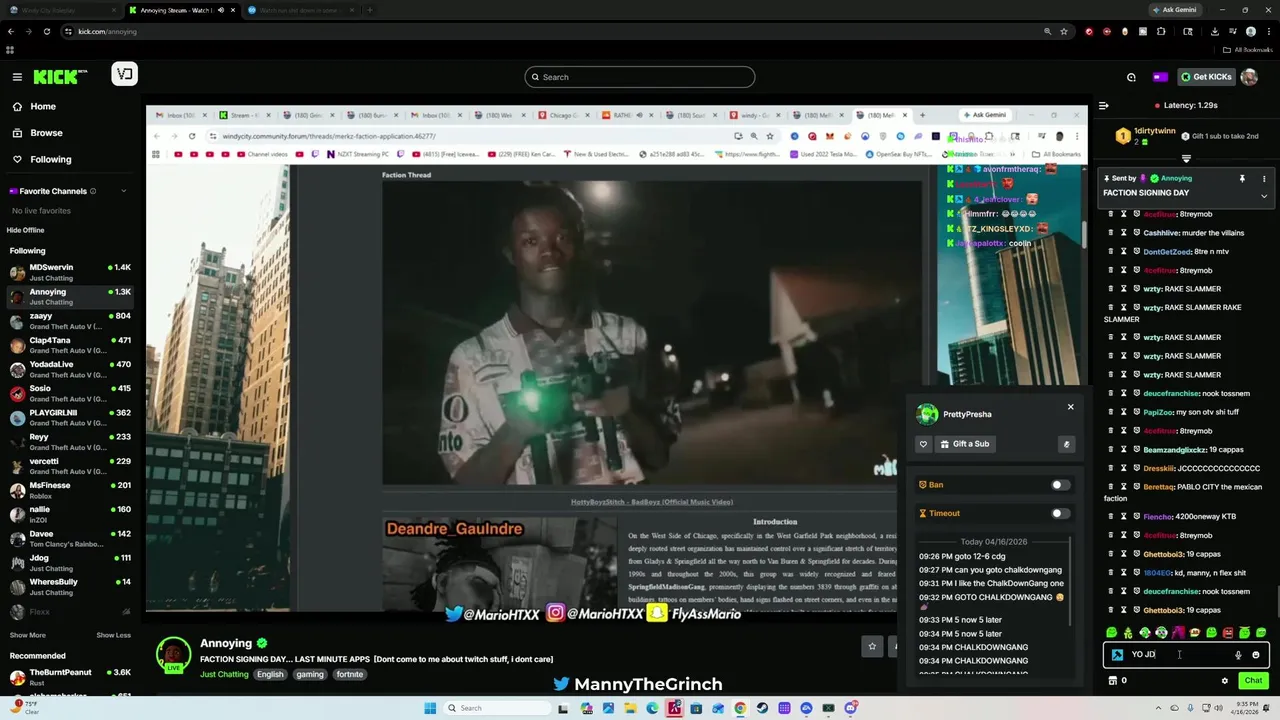Screen dimensions: 1280x720
Task: Open the Browse icon in sidebar
Action: tap(17, 133)
